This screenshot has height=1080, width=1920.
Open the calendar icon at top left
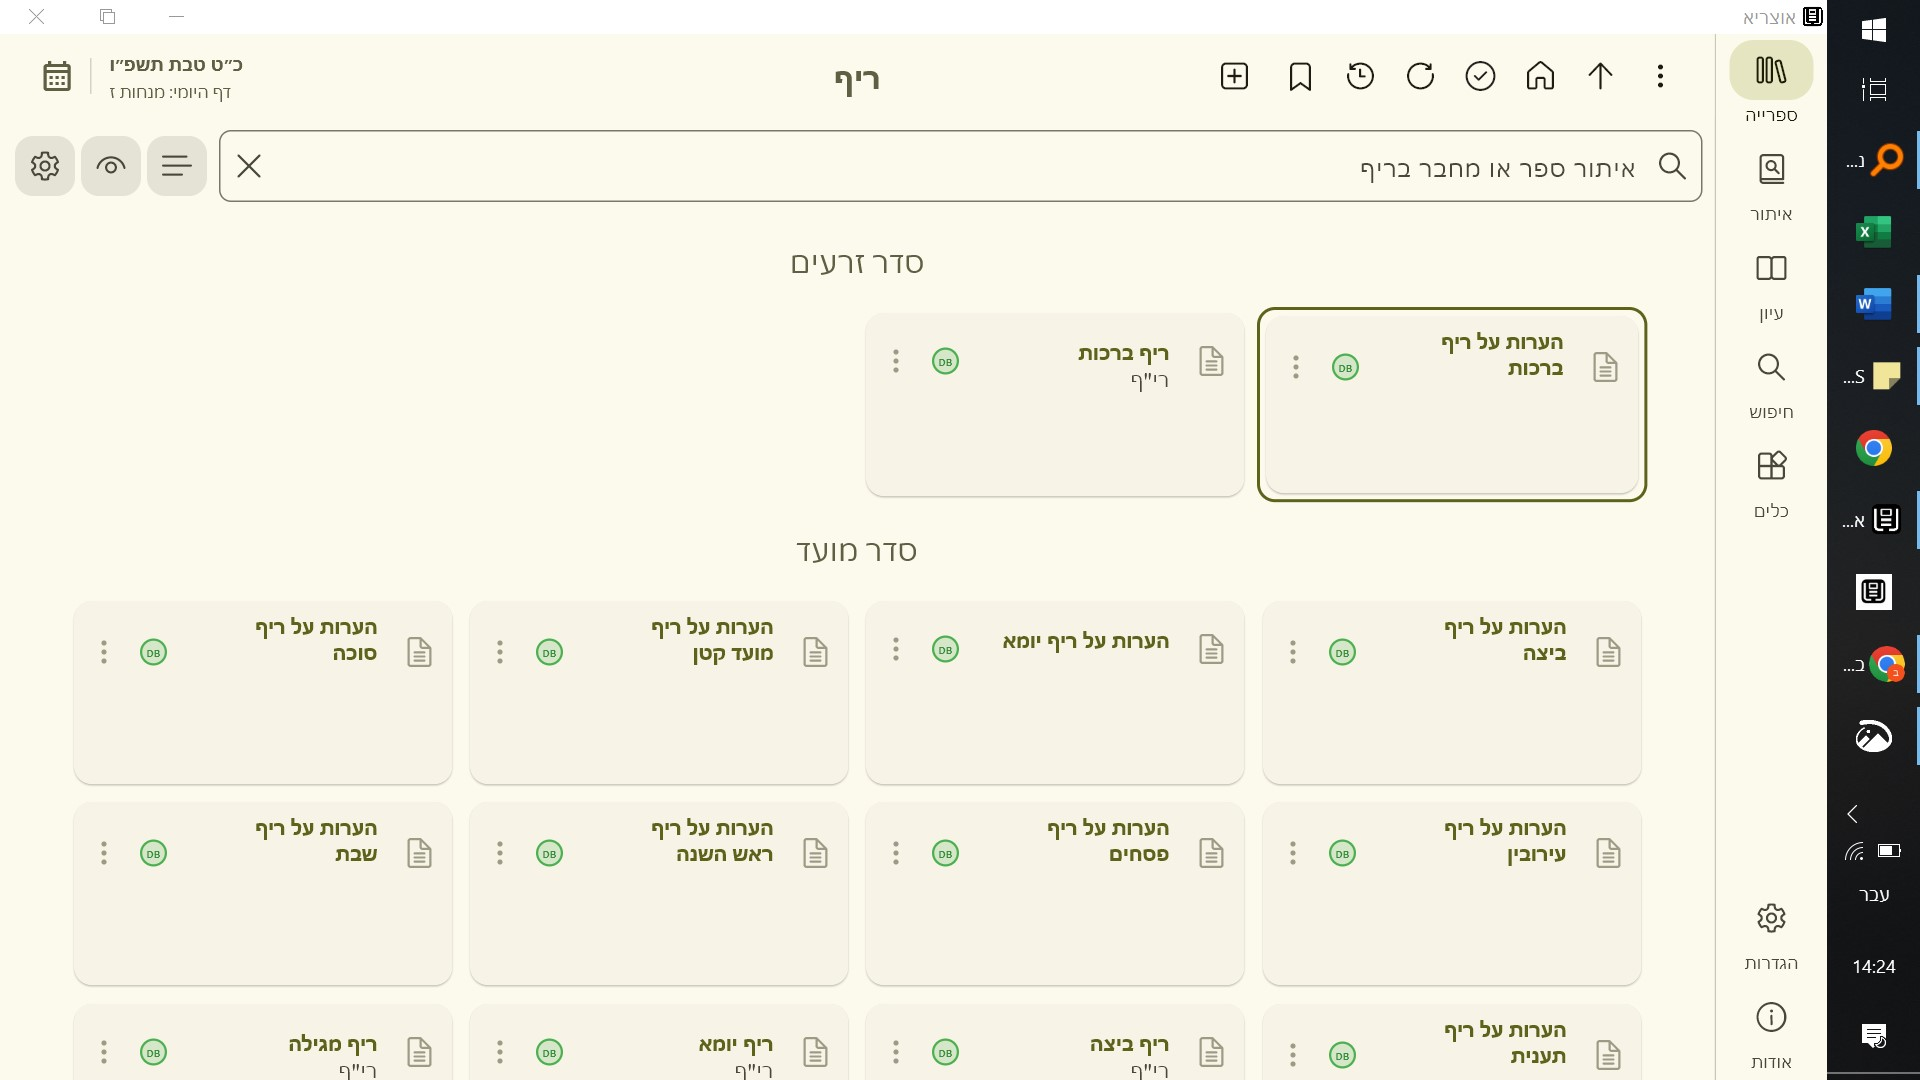(x=57, y=77)
